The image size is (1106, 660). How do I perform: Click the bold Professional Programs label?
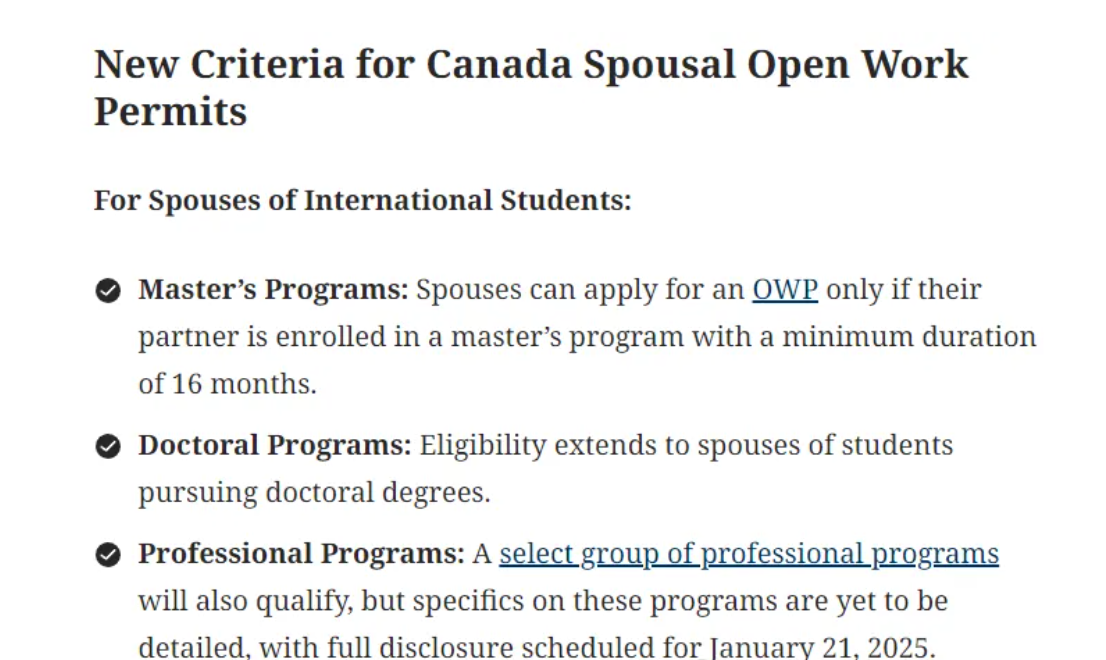pyautogui.click(x=301, y=554)
